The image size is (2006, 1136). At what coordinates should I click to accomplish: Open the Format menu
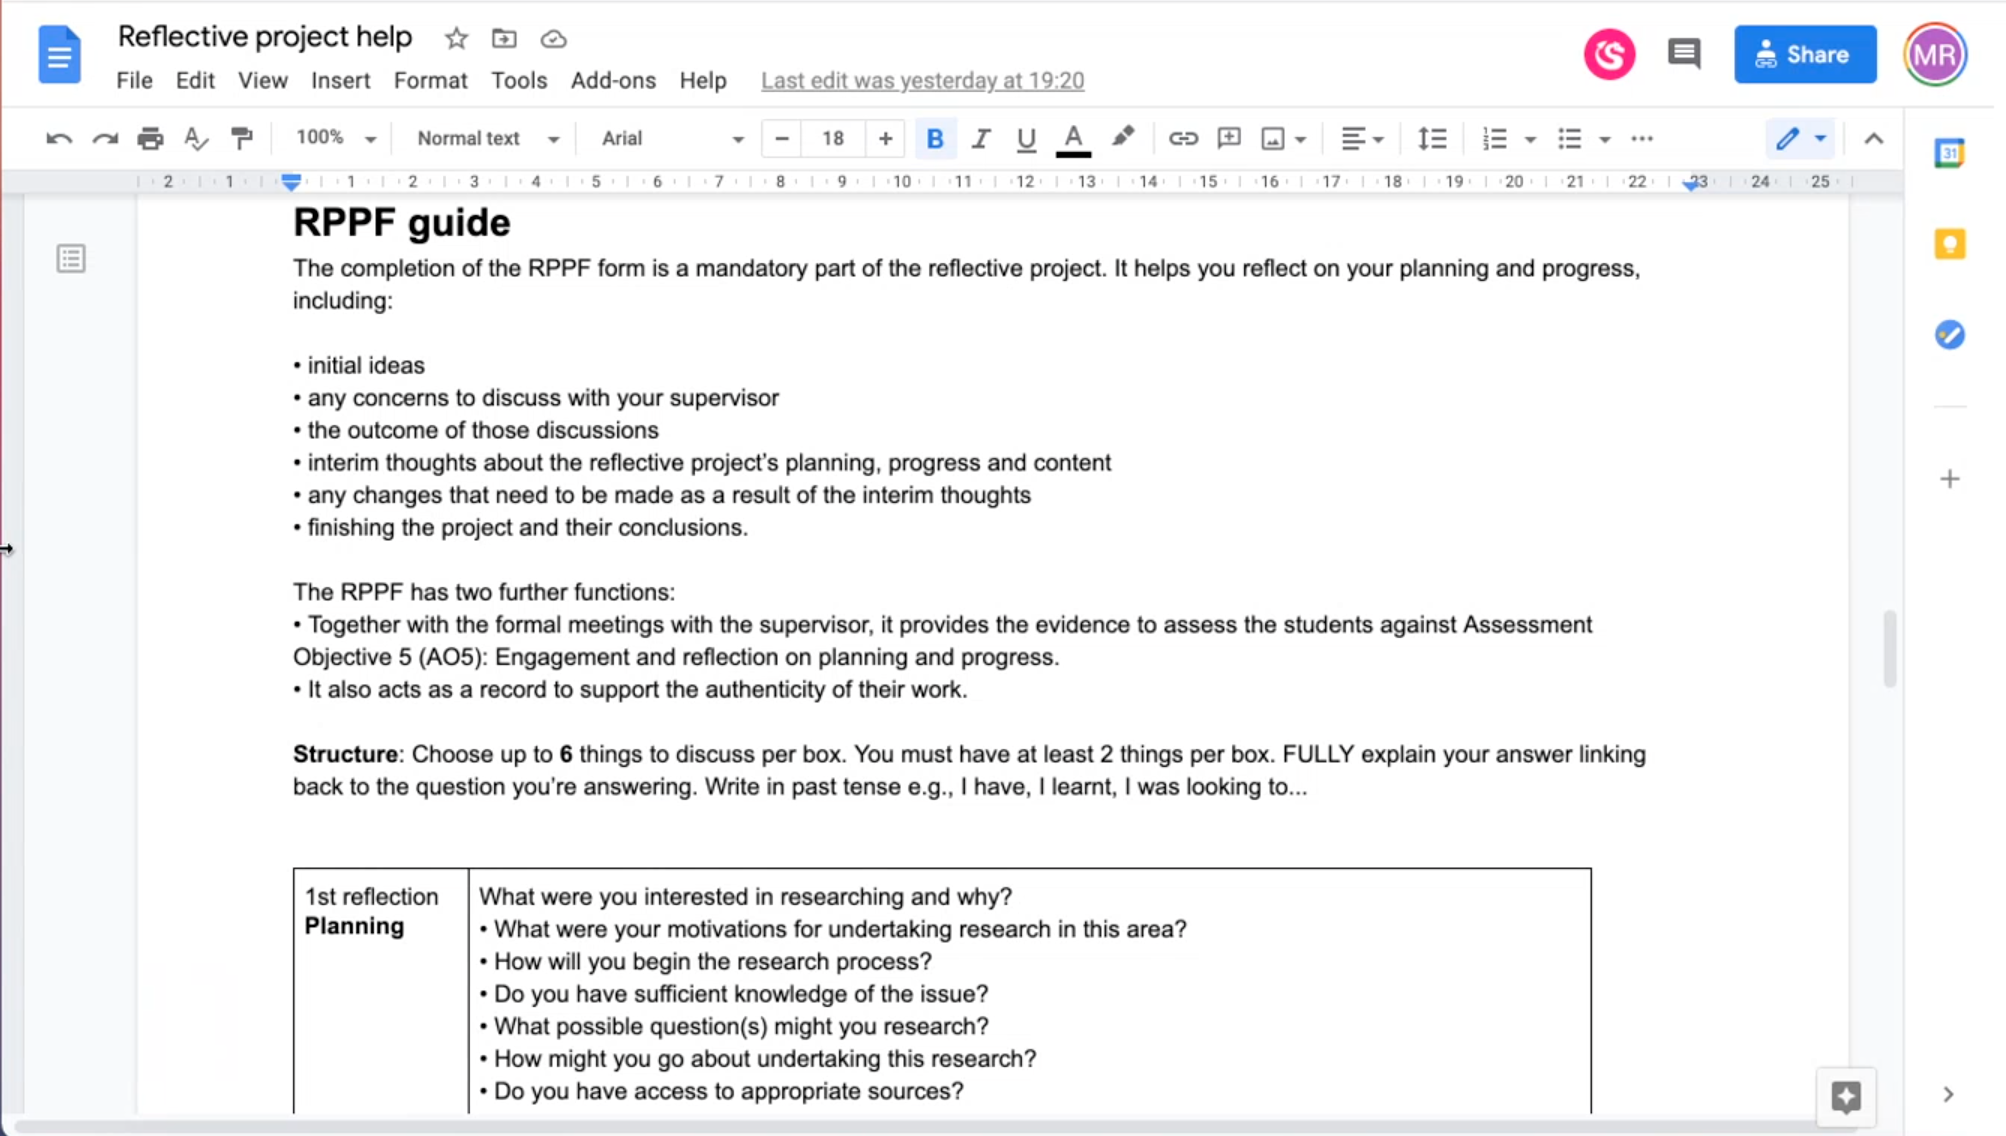point(430,80)
